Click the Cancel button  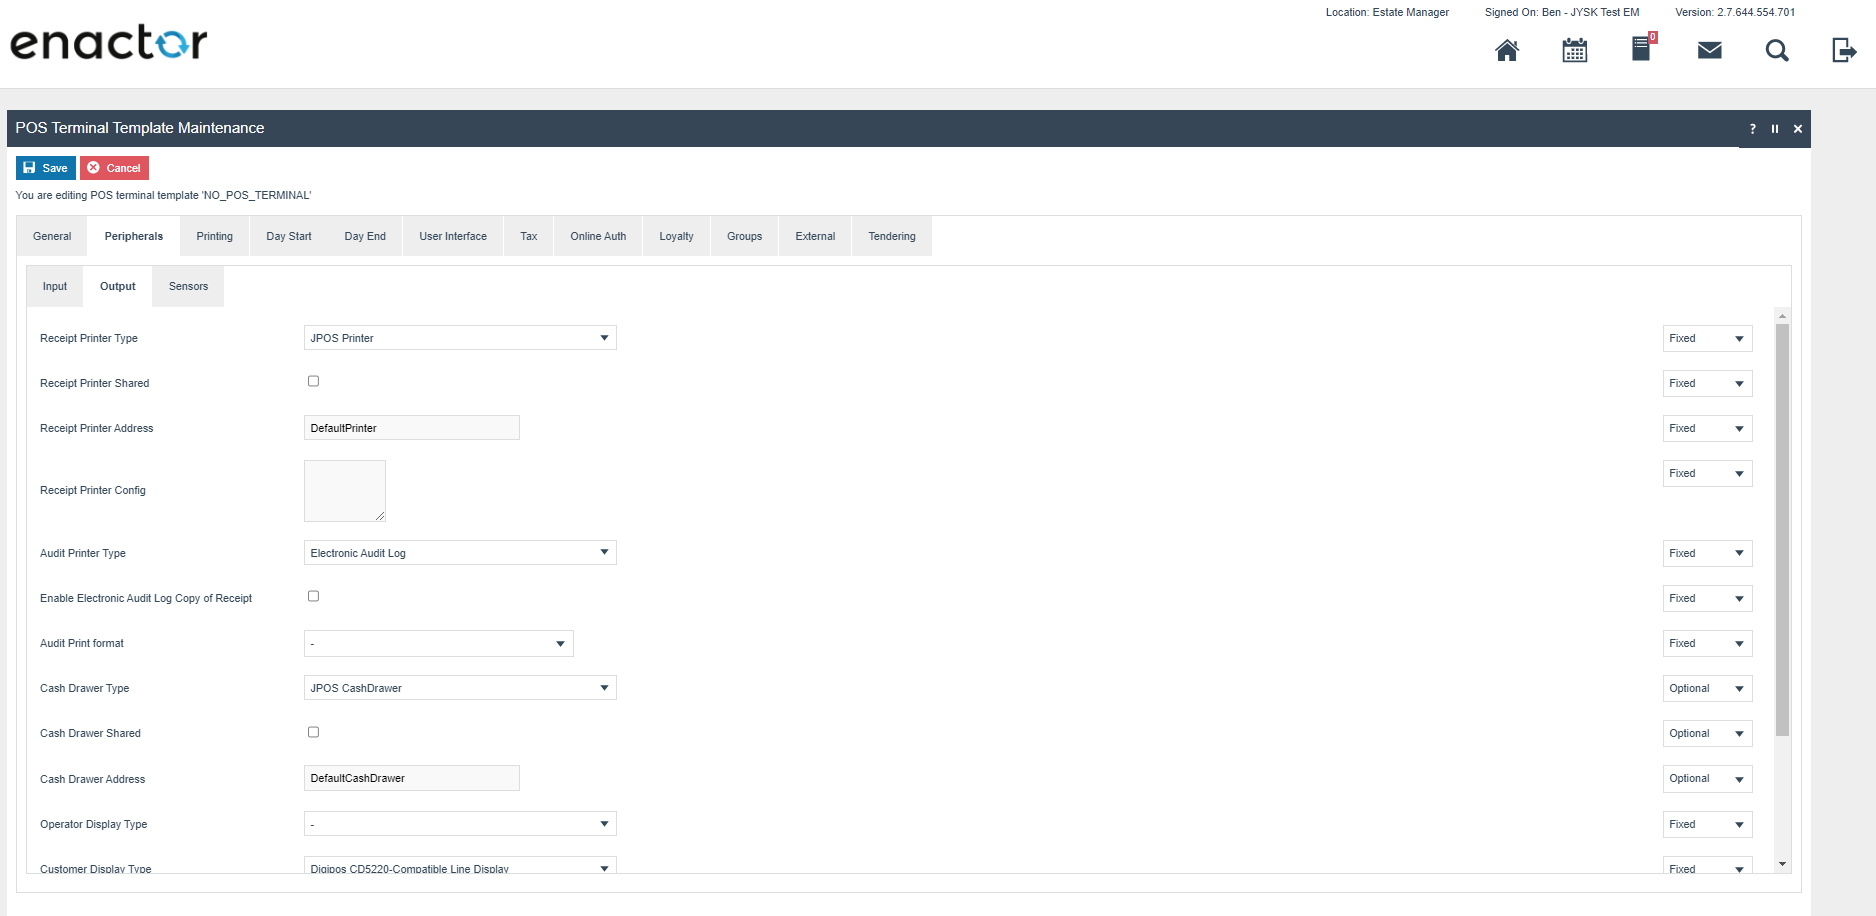(114, 168)
